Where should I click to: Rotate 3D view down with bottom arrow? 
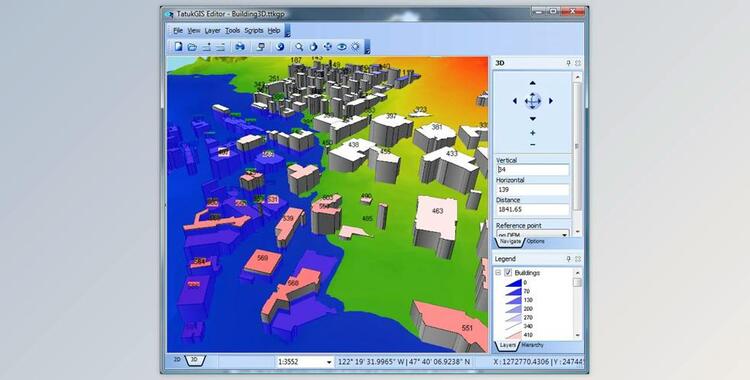click(532, 119)
